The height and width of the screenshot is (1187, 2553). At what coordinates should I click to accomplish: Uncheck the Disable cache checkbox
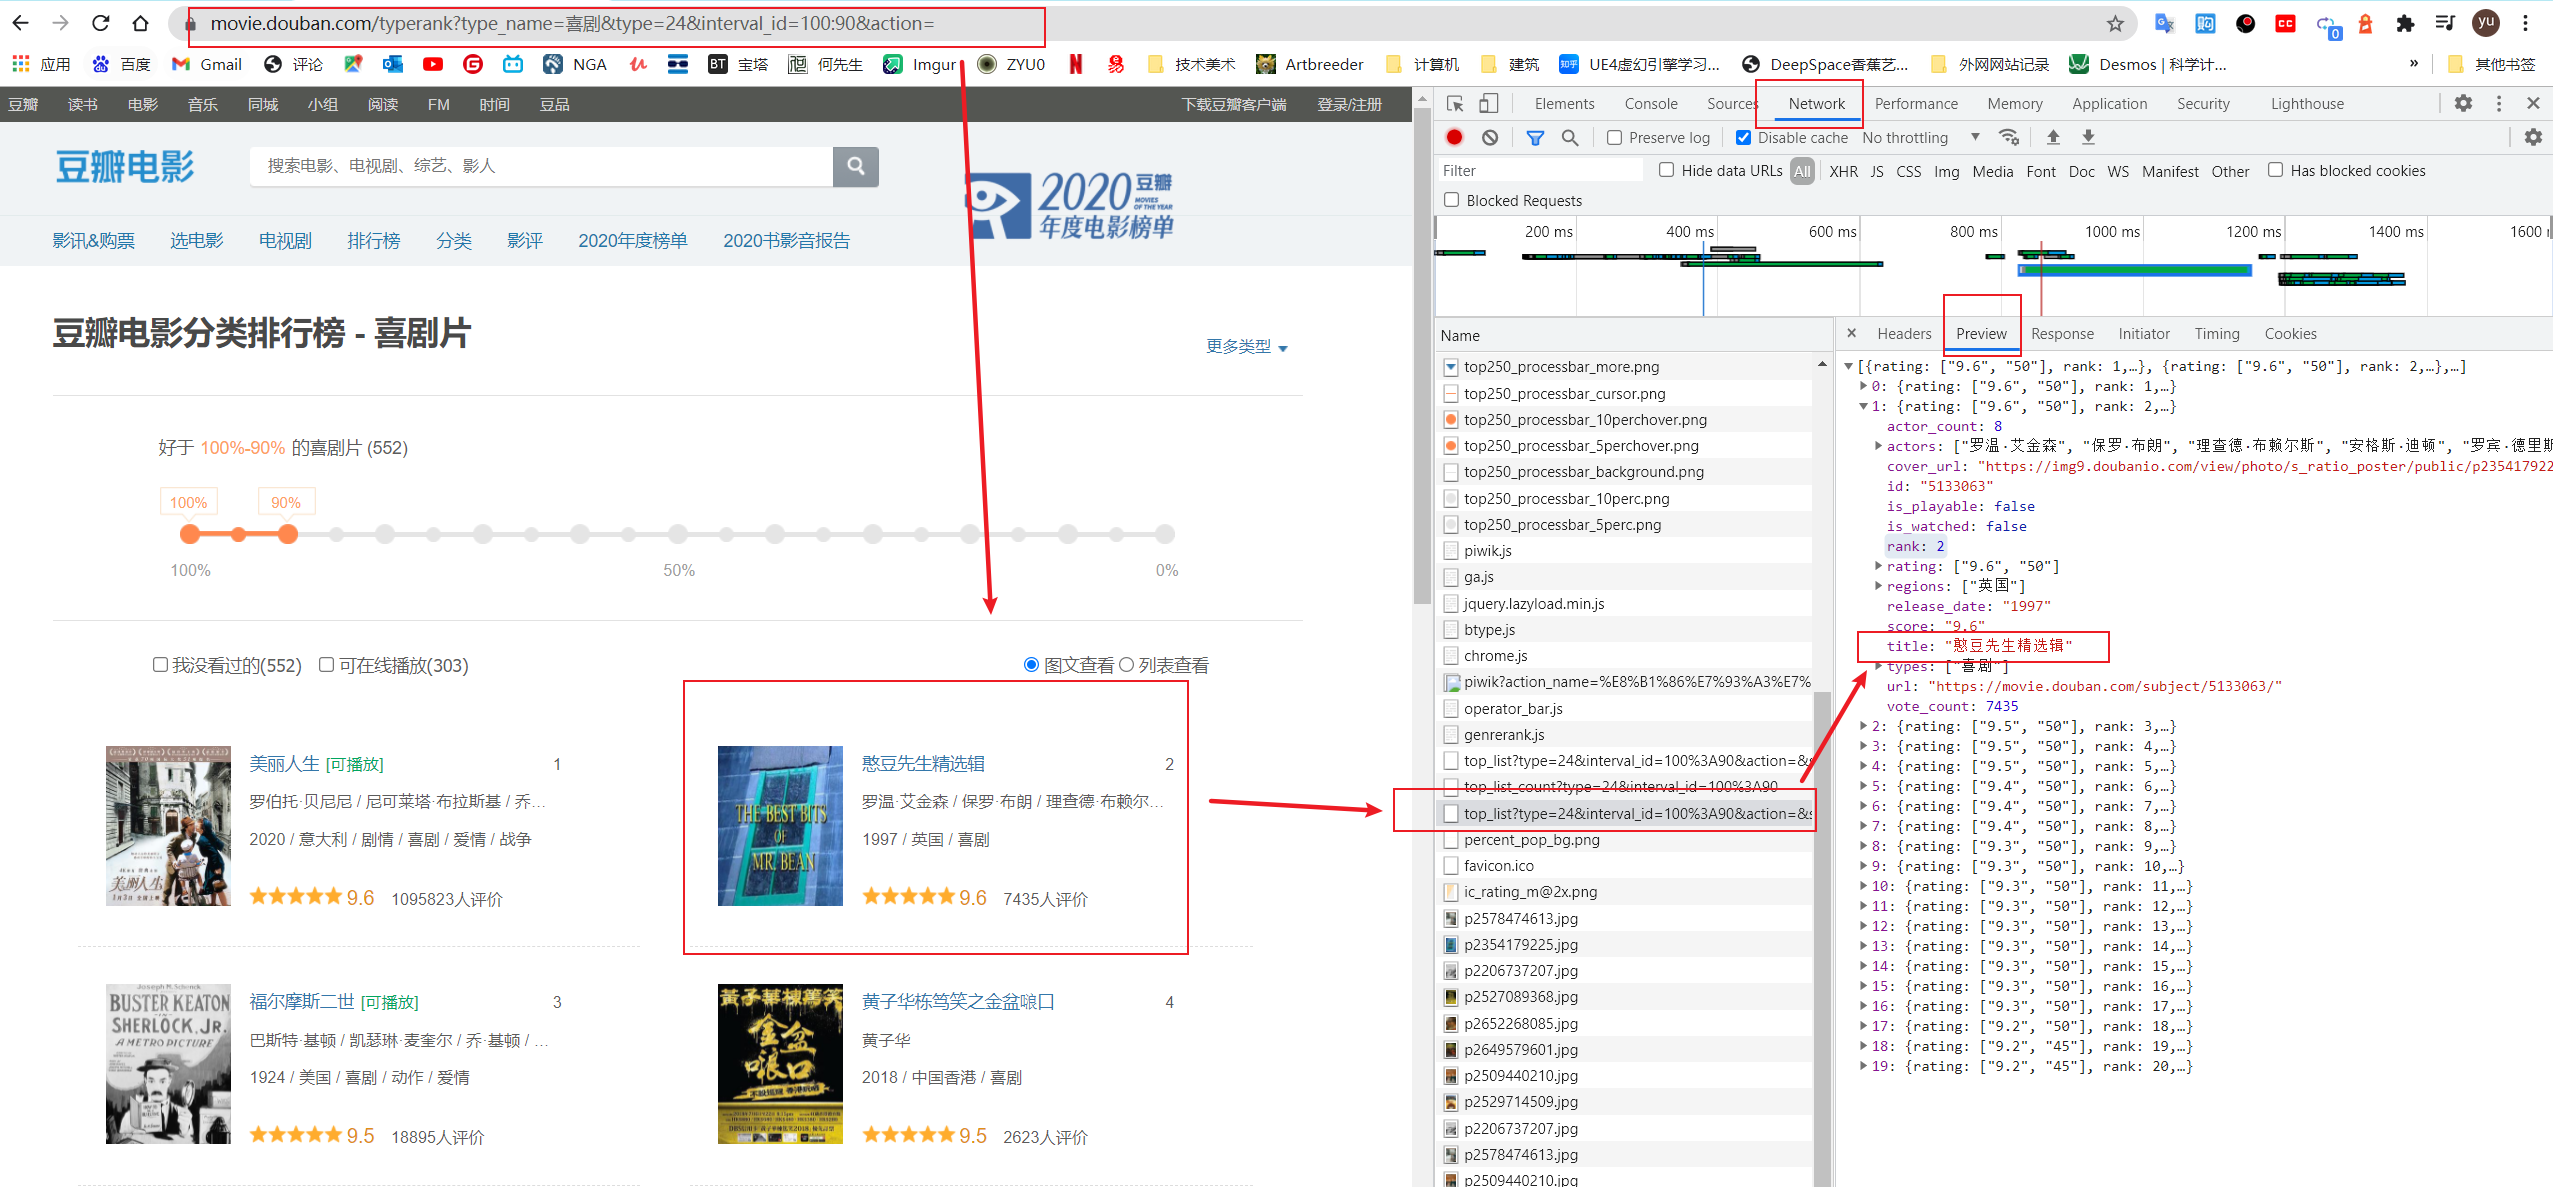(x=1743, y=137)
